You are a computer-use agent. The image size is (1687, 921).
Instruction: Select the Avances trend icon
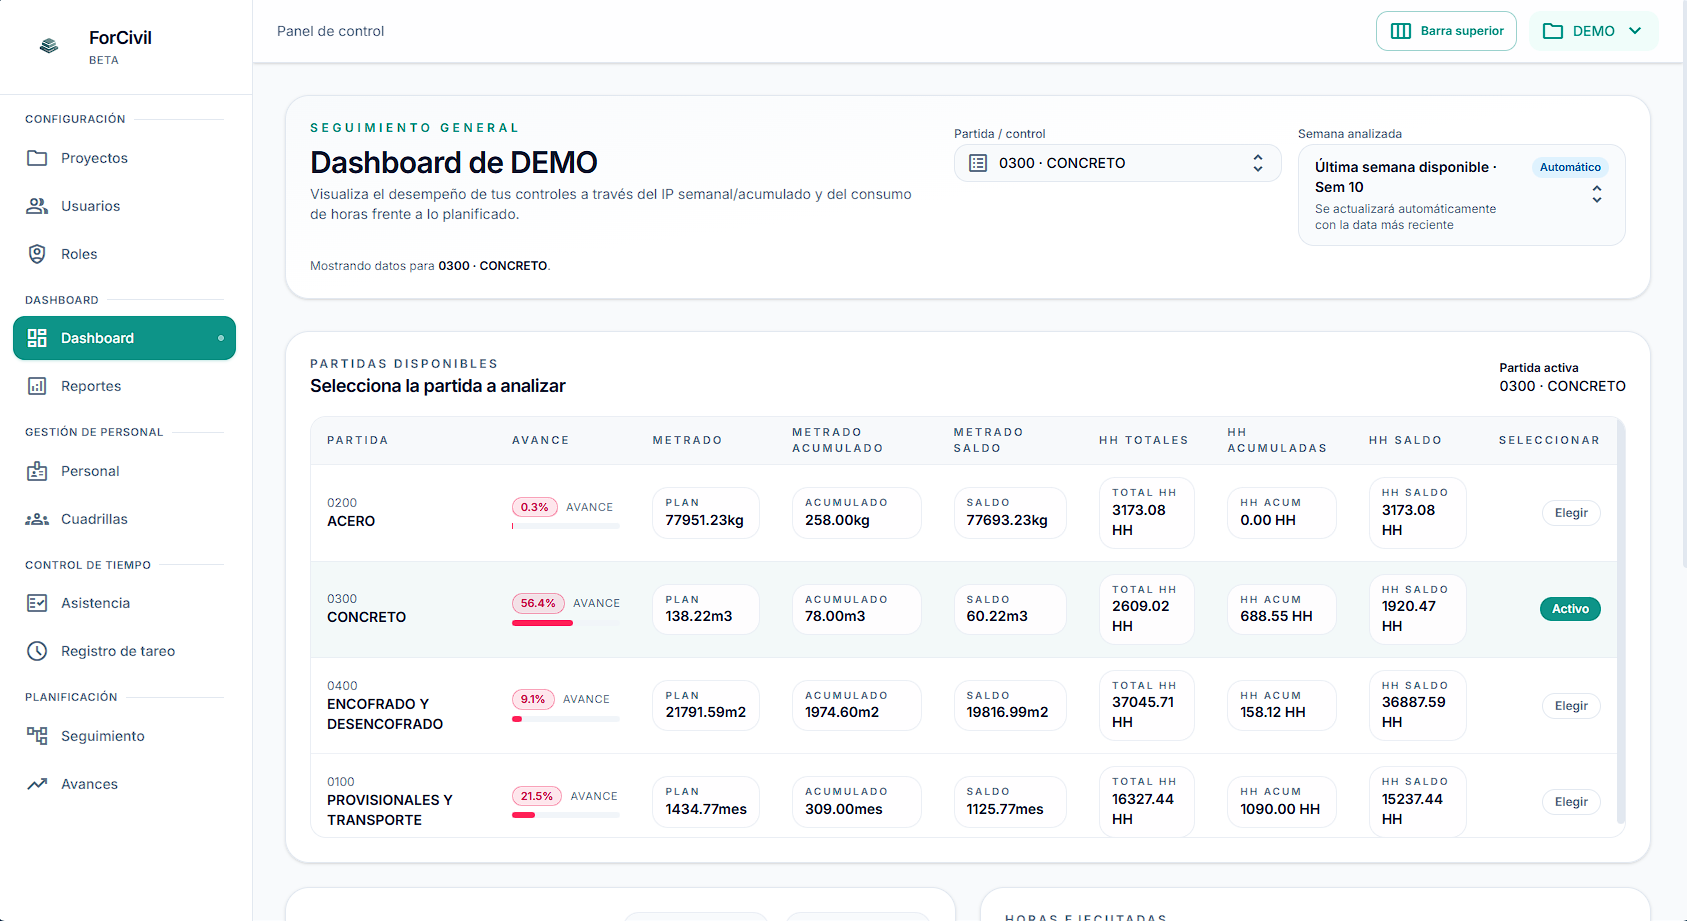[x=37, y=783]
